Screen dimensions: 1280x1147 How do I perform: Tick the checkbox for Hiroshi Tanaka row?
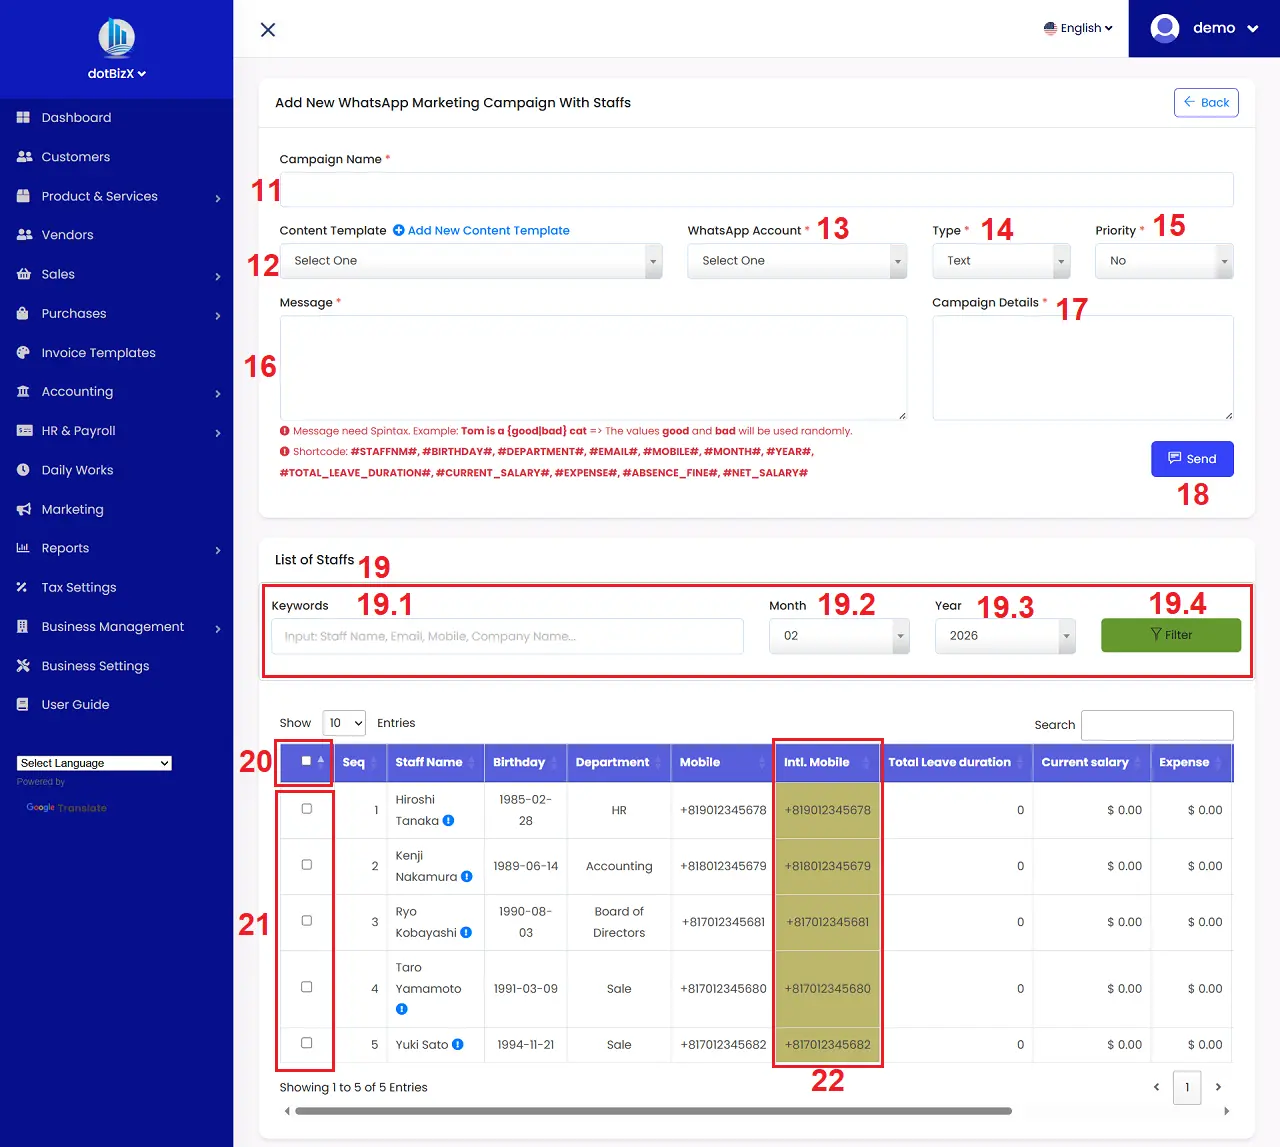tap(307, 809)
